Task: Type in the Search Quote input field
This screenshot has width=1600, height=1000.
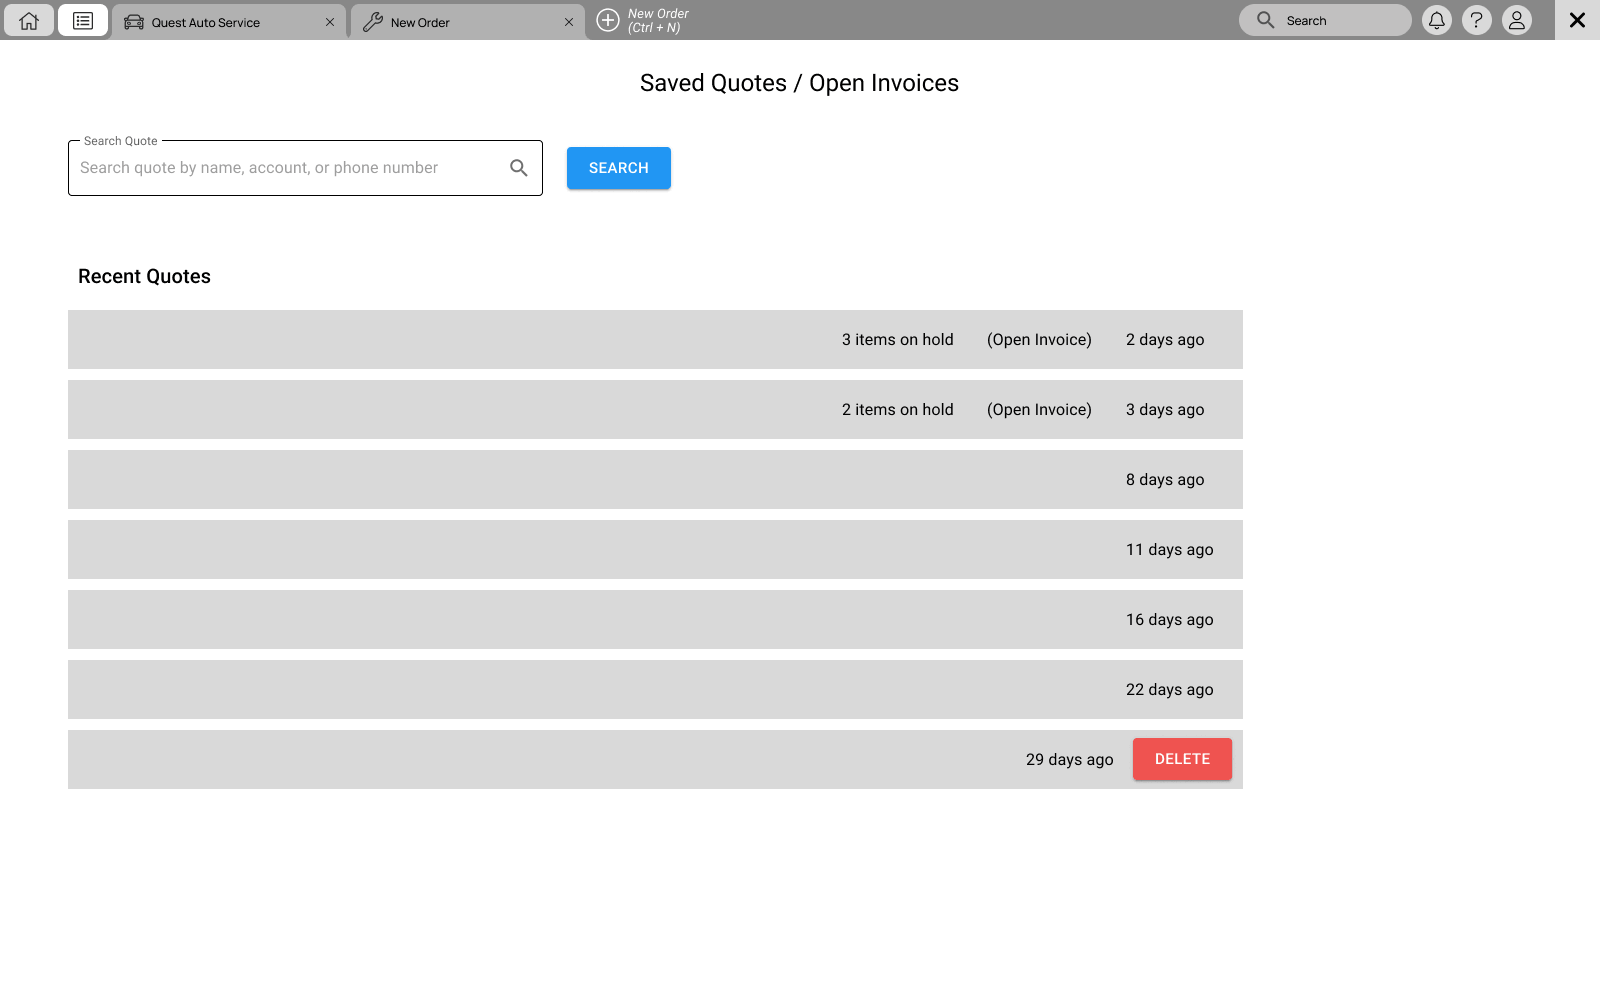Action: (x=290, y=168)
